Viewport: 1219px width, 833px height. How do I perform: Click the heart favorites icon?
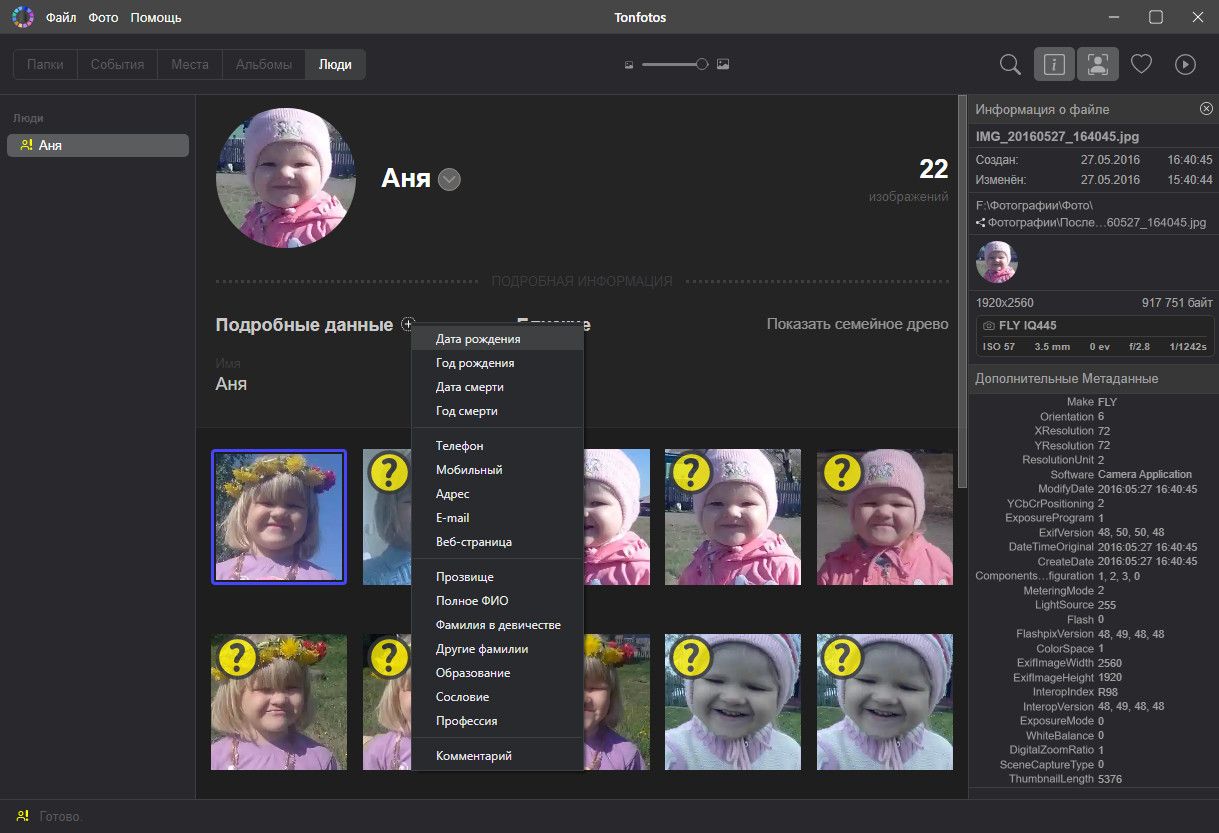pos(1141,65)
